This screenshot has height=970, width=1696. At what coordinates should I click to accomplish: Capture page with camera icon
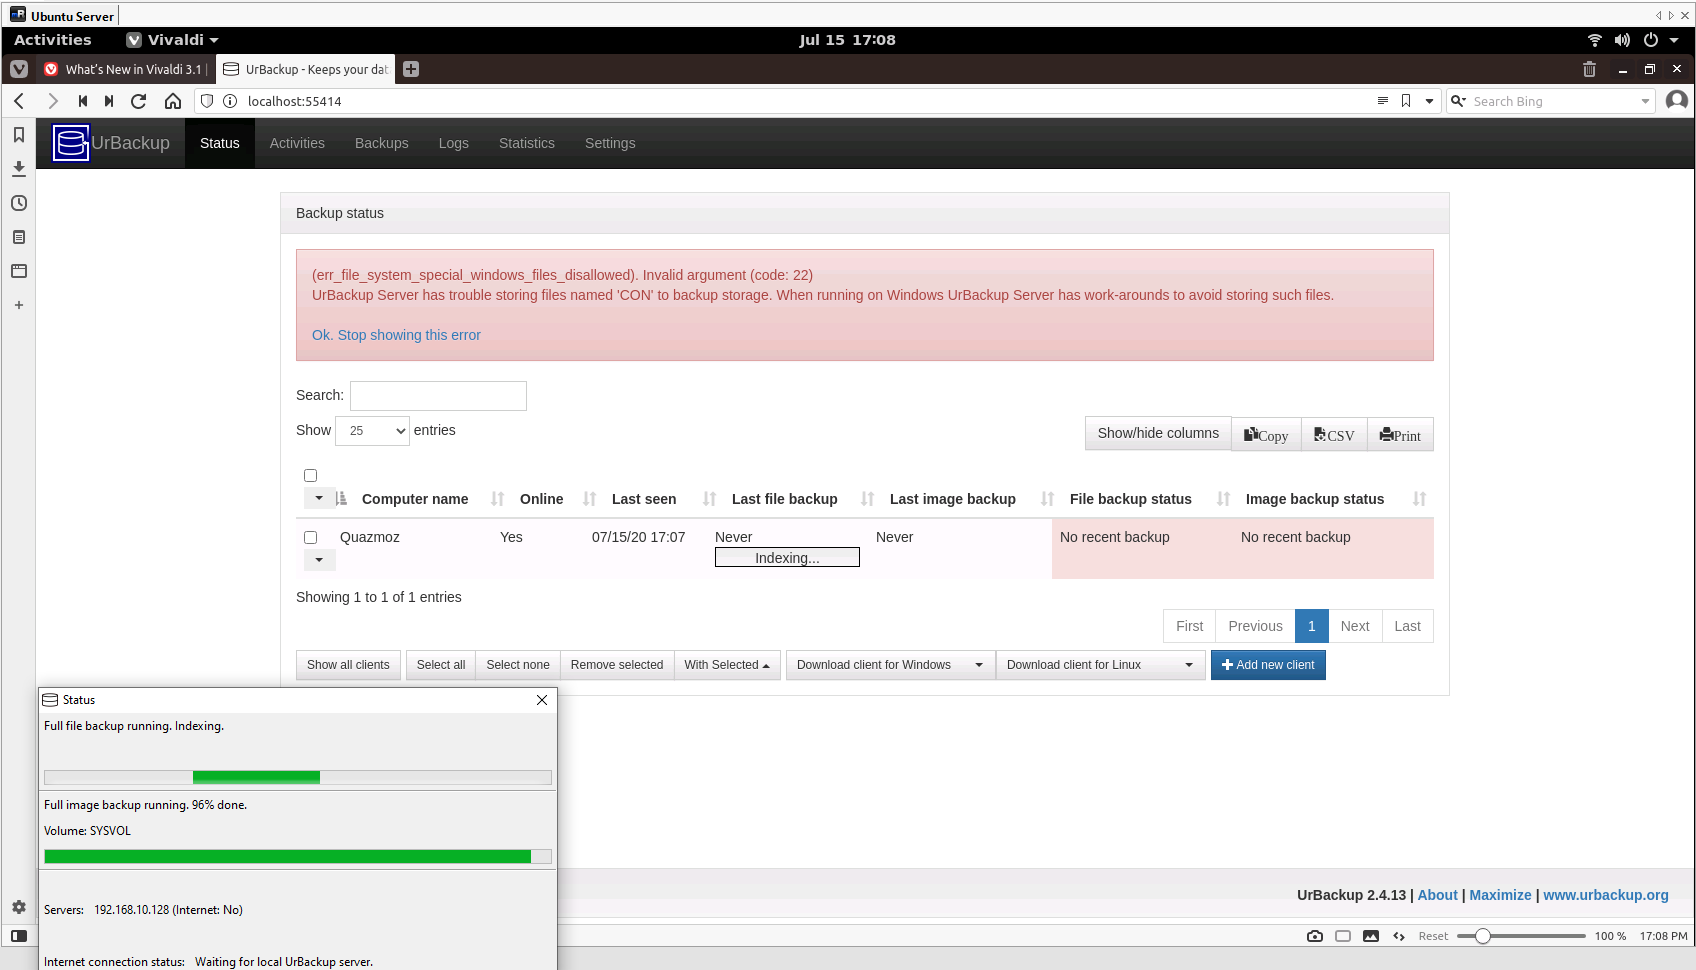(1315, 936)
